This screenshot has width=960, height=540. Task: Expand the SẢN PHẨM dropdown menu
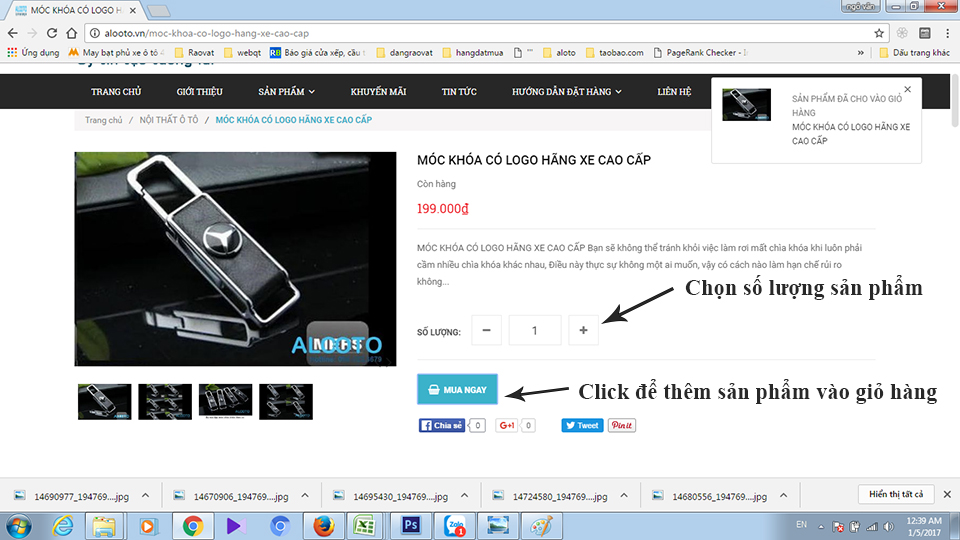[x=287, y=92]
